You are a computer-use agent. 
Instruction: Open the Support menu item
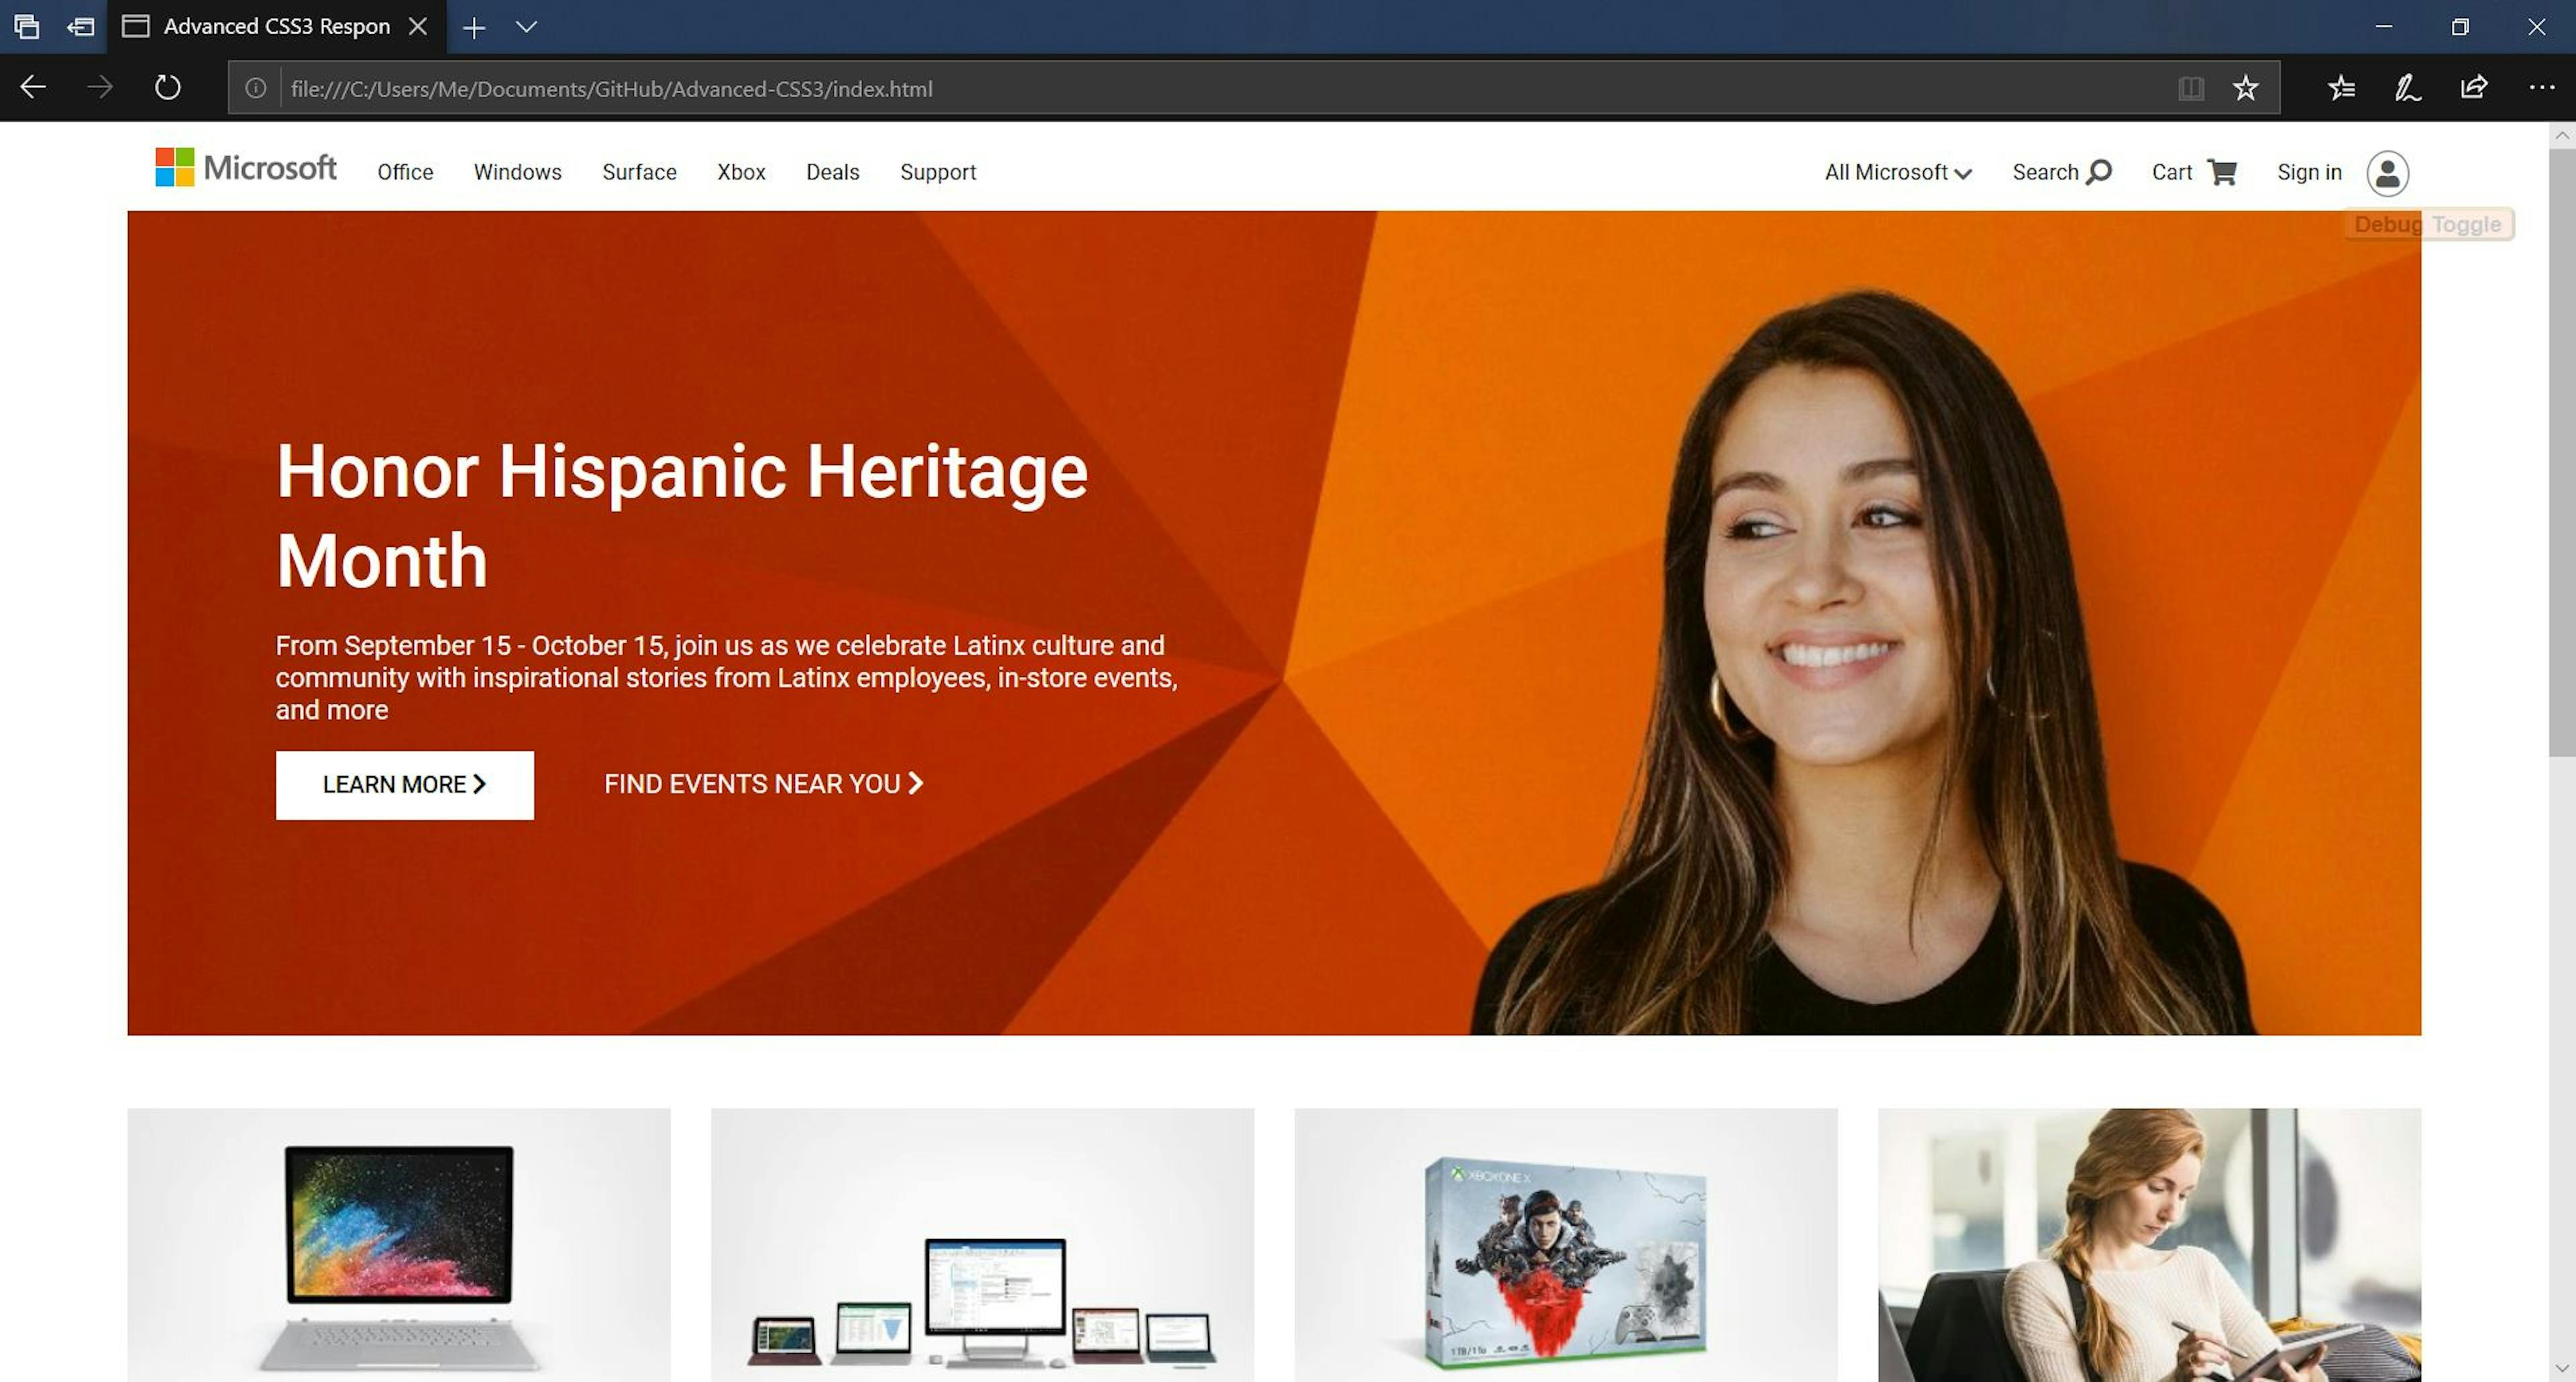938,172
